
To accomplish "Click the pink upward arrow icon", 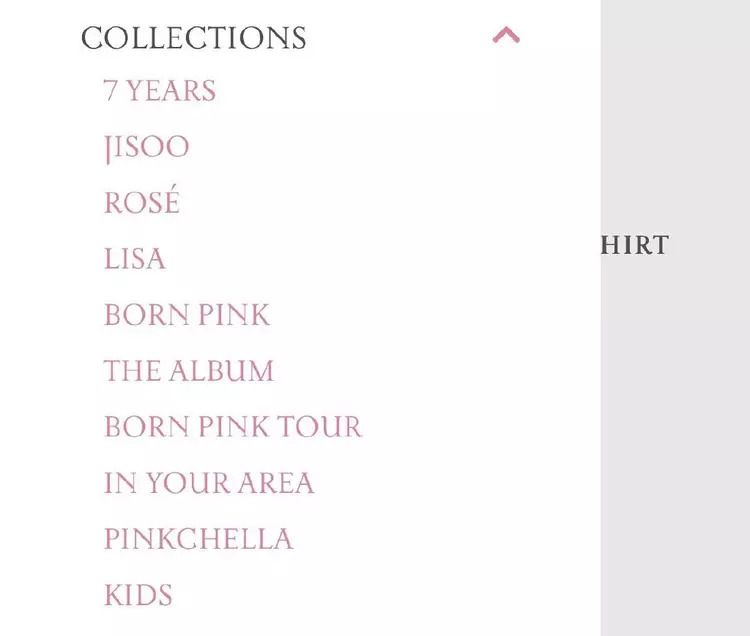I will coord(506,36).
